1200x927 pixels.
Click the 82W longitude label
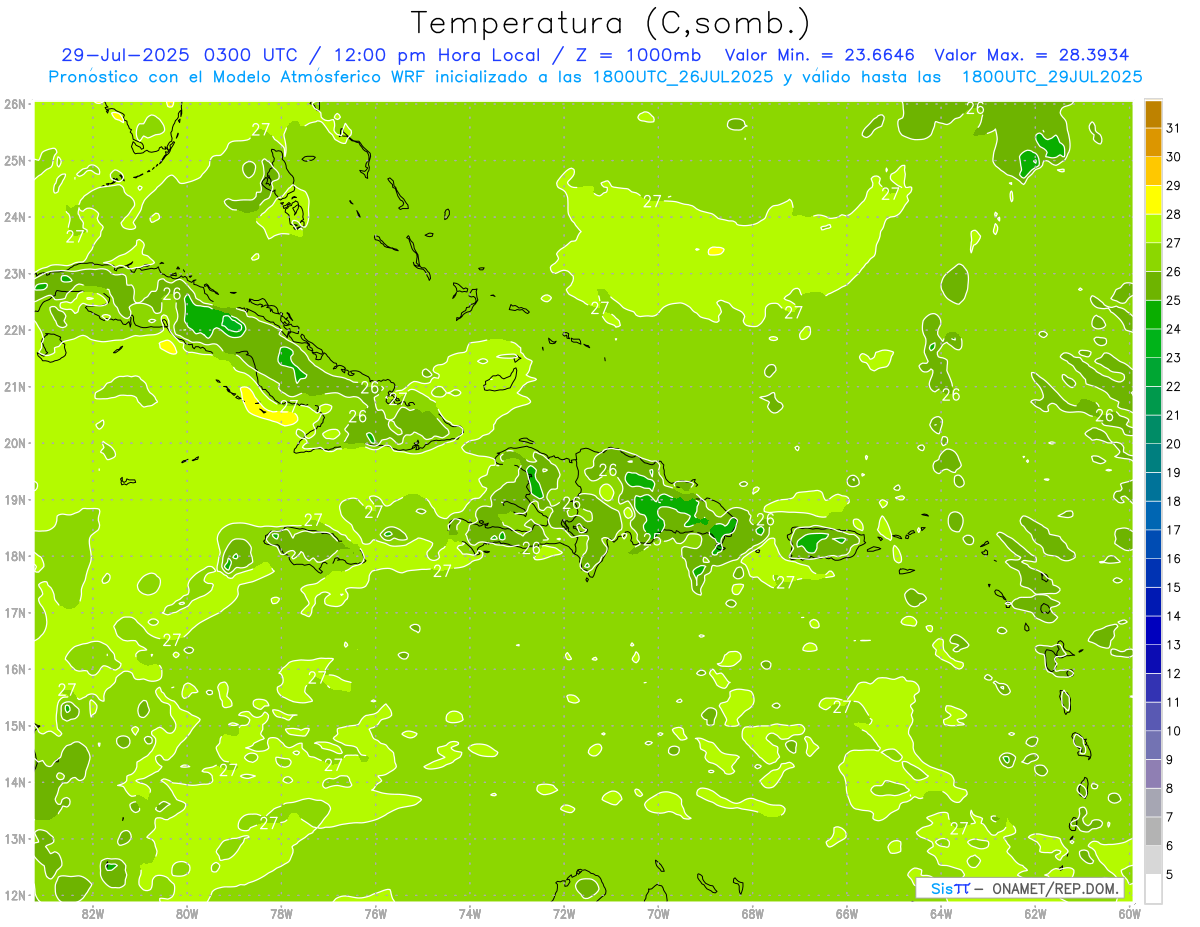(93, 913)
